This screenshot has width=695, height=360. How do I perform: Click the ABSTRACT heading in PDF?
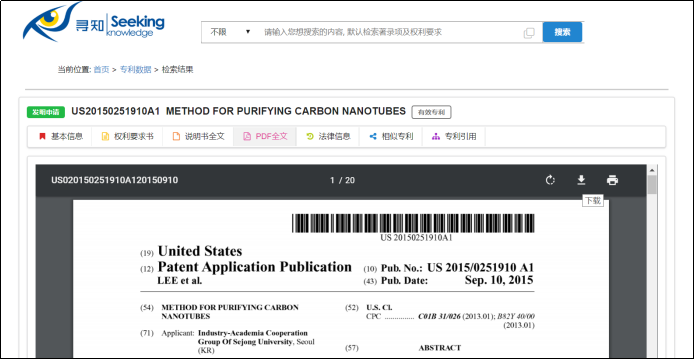coord(440,348)
